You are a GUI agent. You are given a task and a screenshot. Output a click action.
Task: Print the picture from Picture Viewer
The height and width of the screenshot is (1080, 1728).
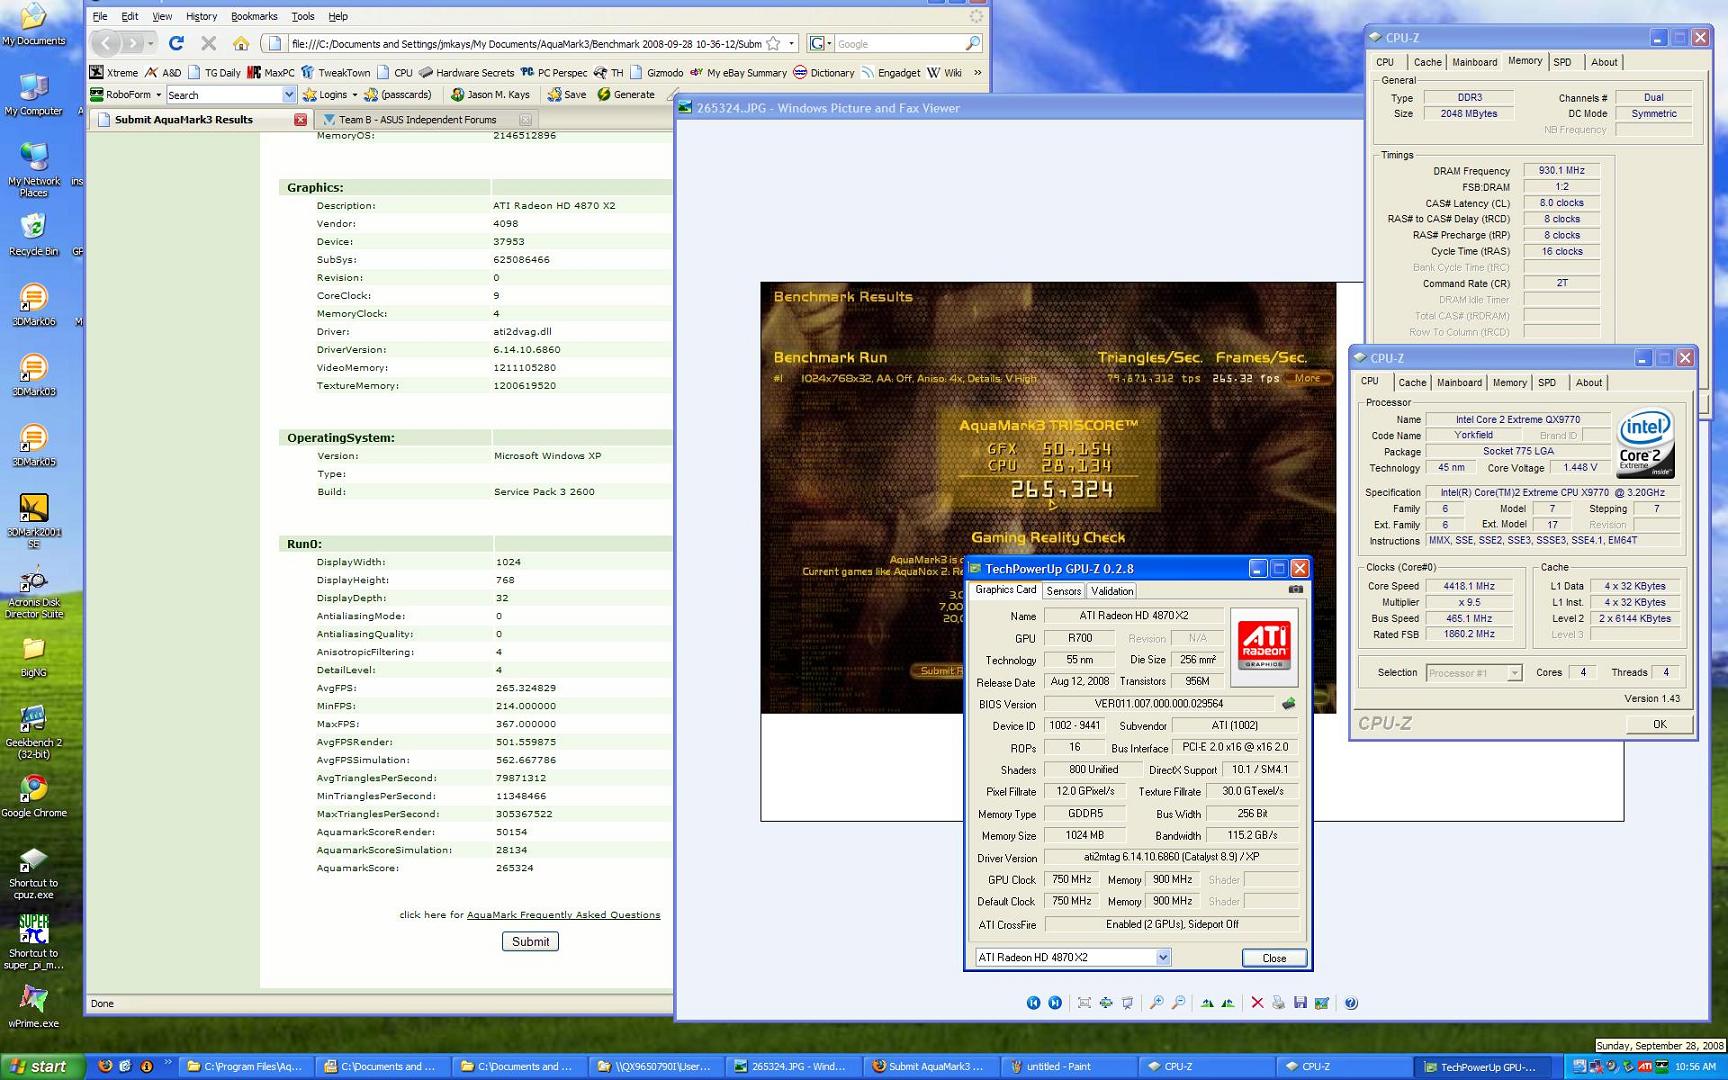point(1278,1003)
